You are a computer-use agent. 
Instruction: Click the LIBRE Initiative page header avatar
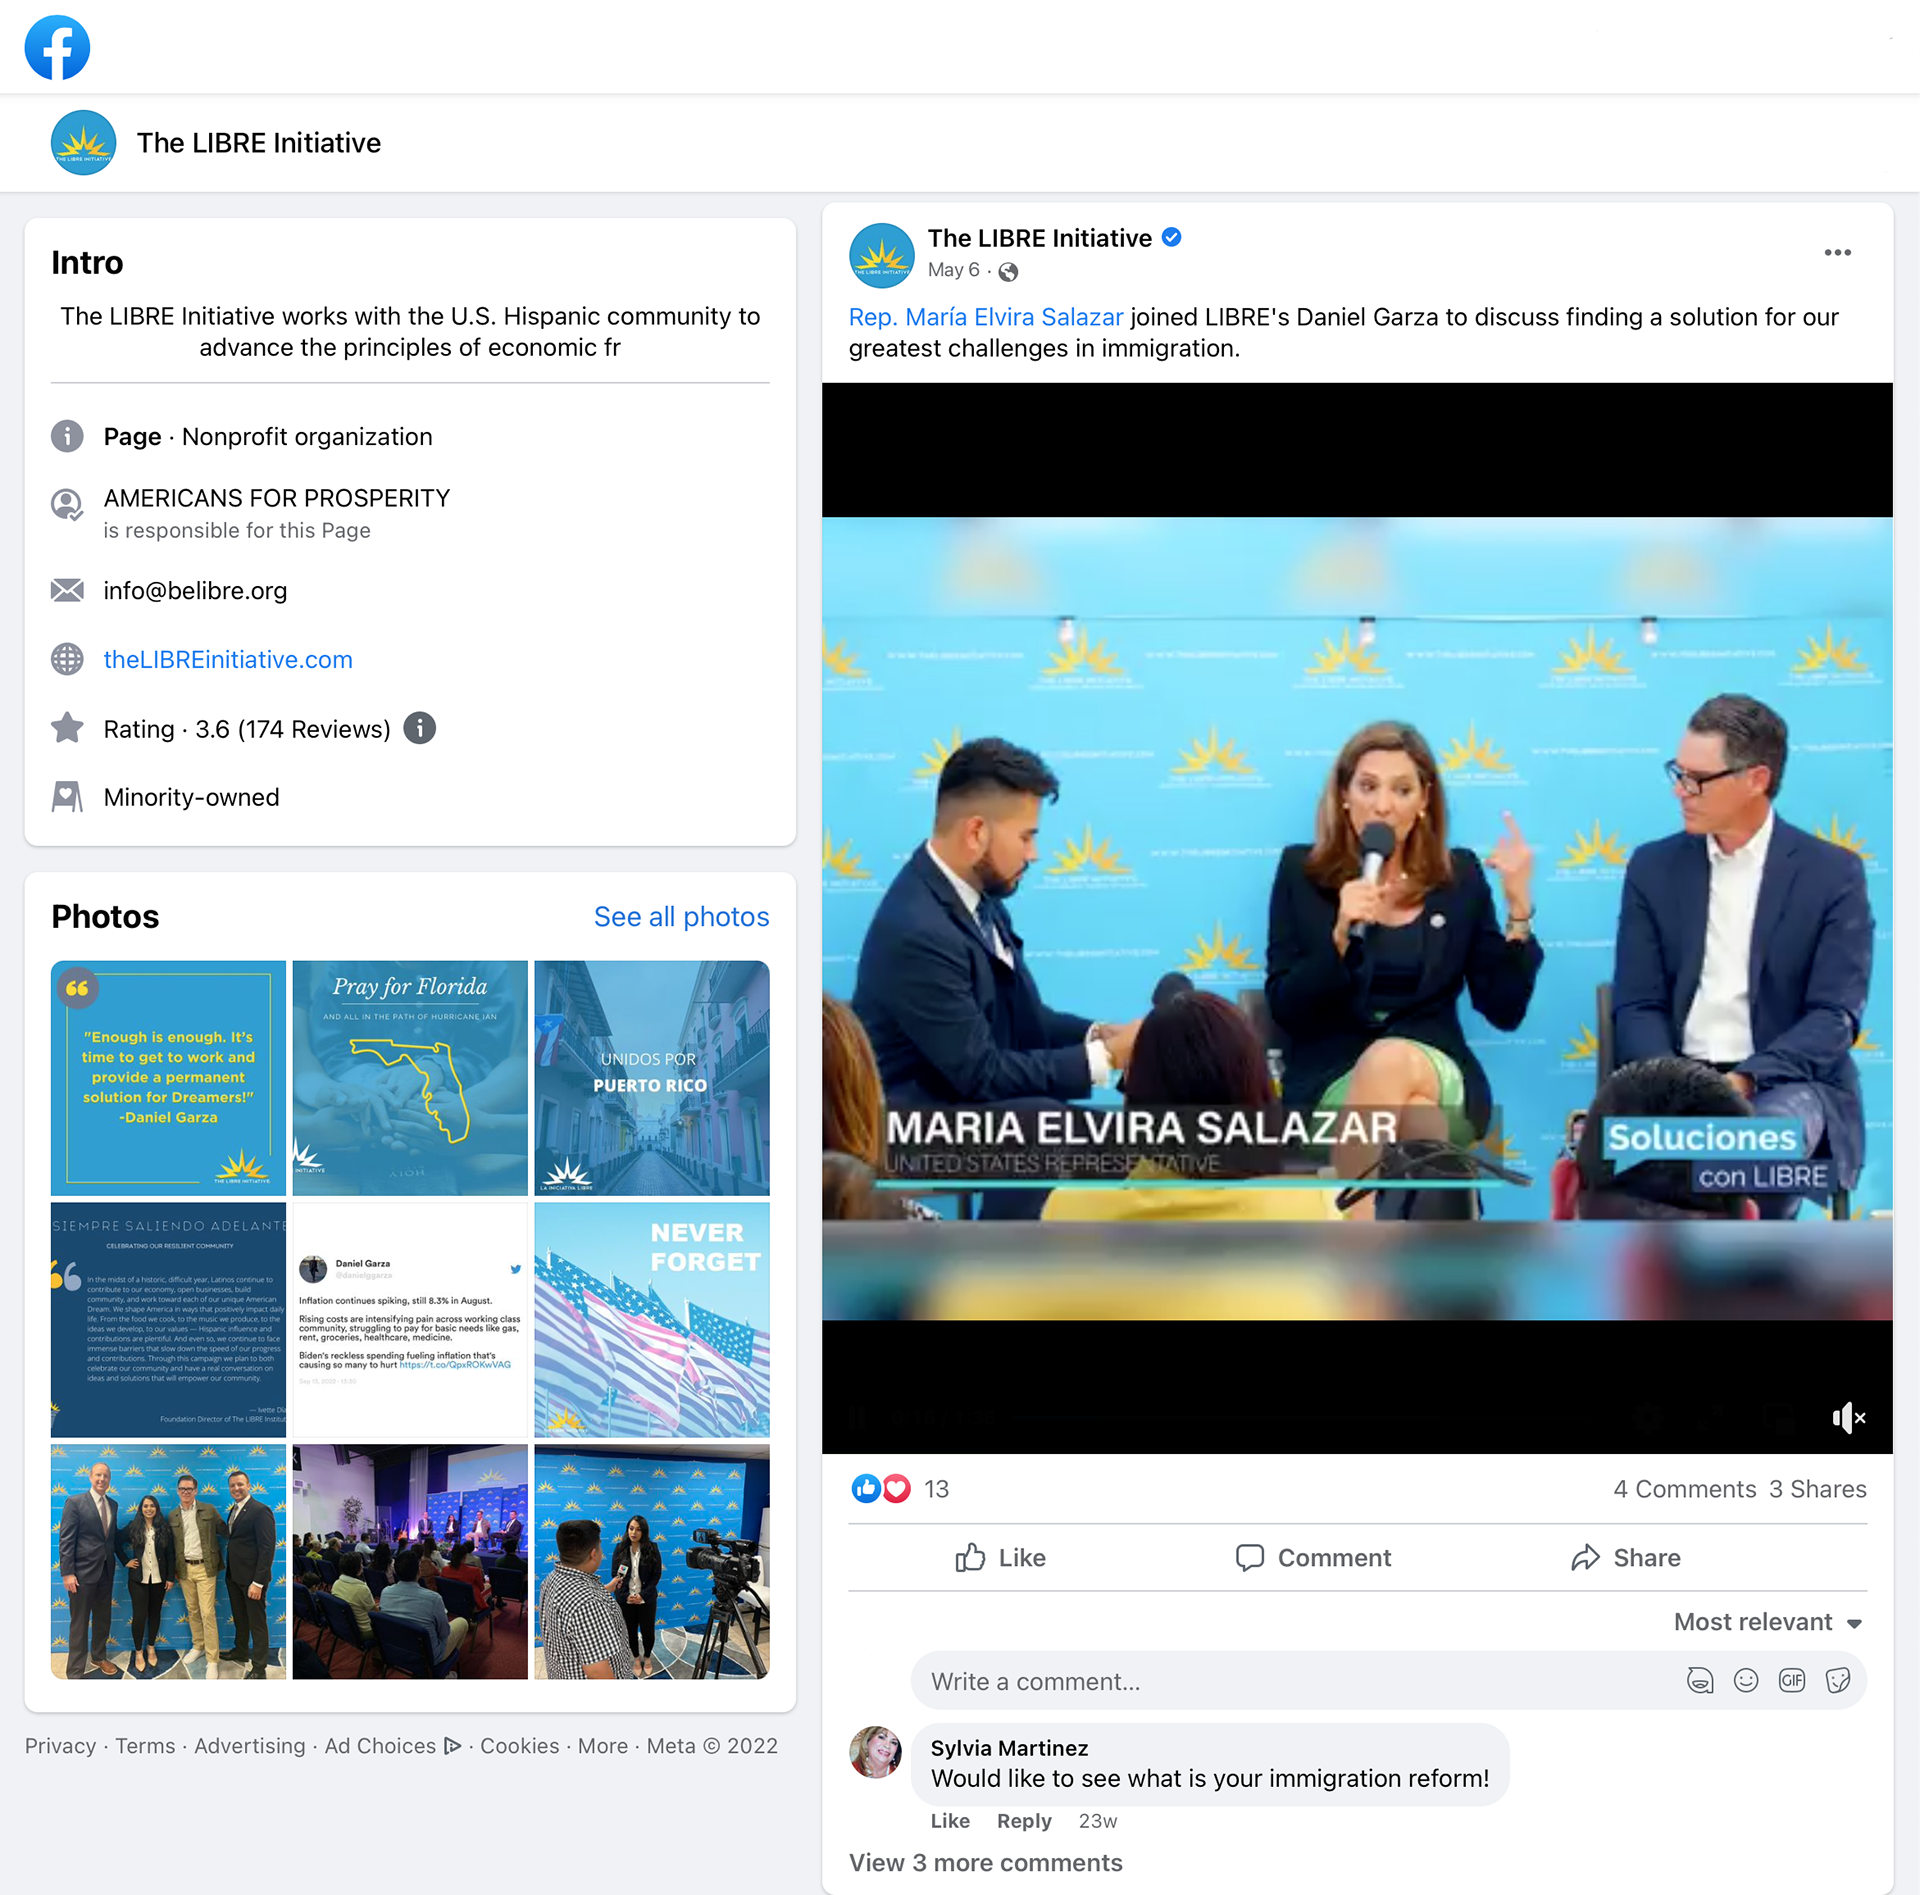83,143
